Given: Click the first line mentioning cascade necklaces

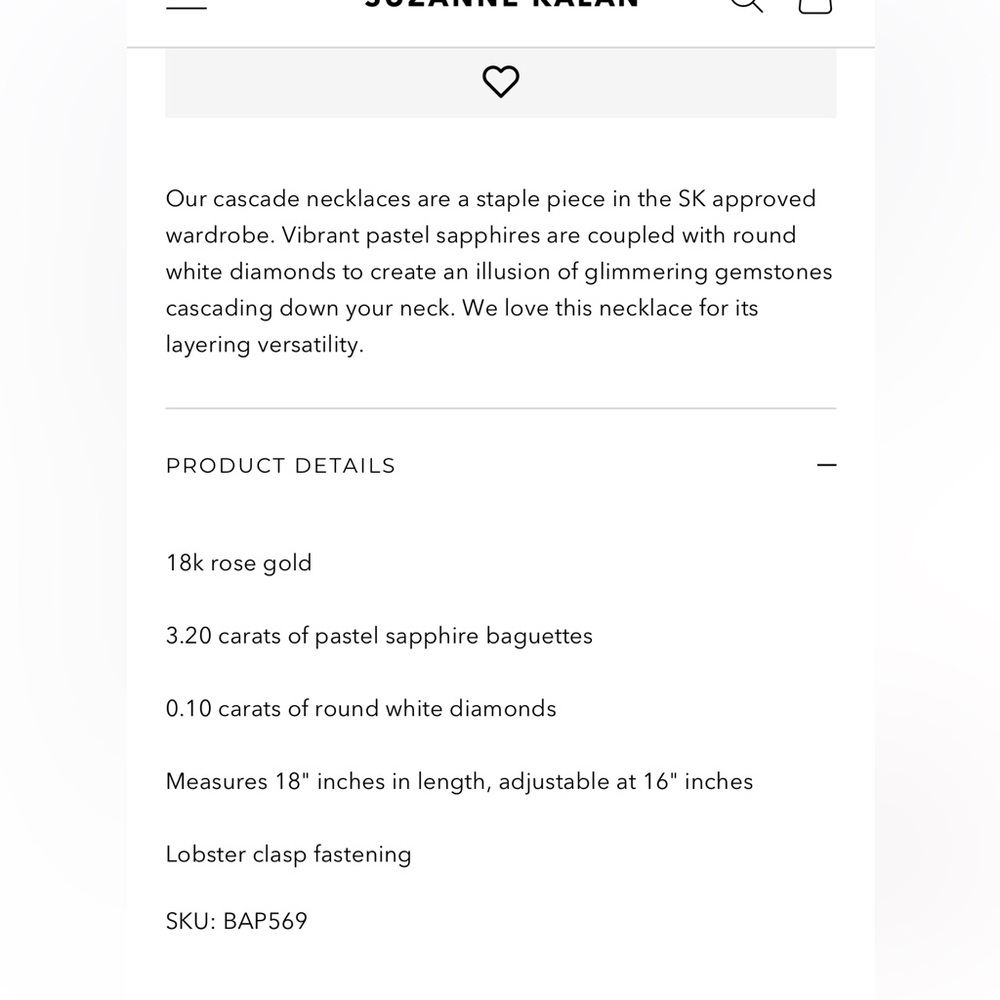Looking at the screenshot, I should click(x=490, y=199).
